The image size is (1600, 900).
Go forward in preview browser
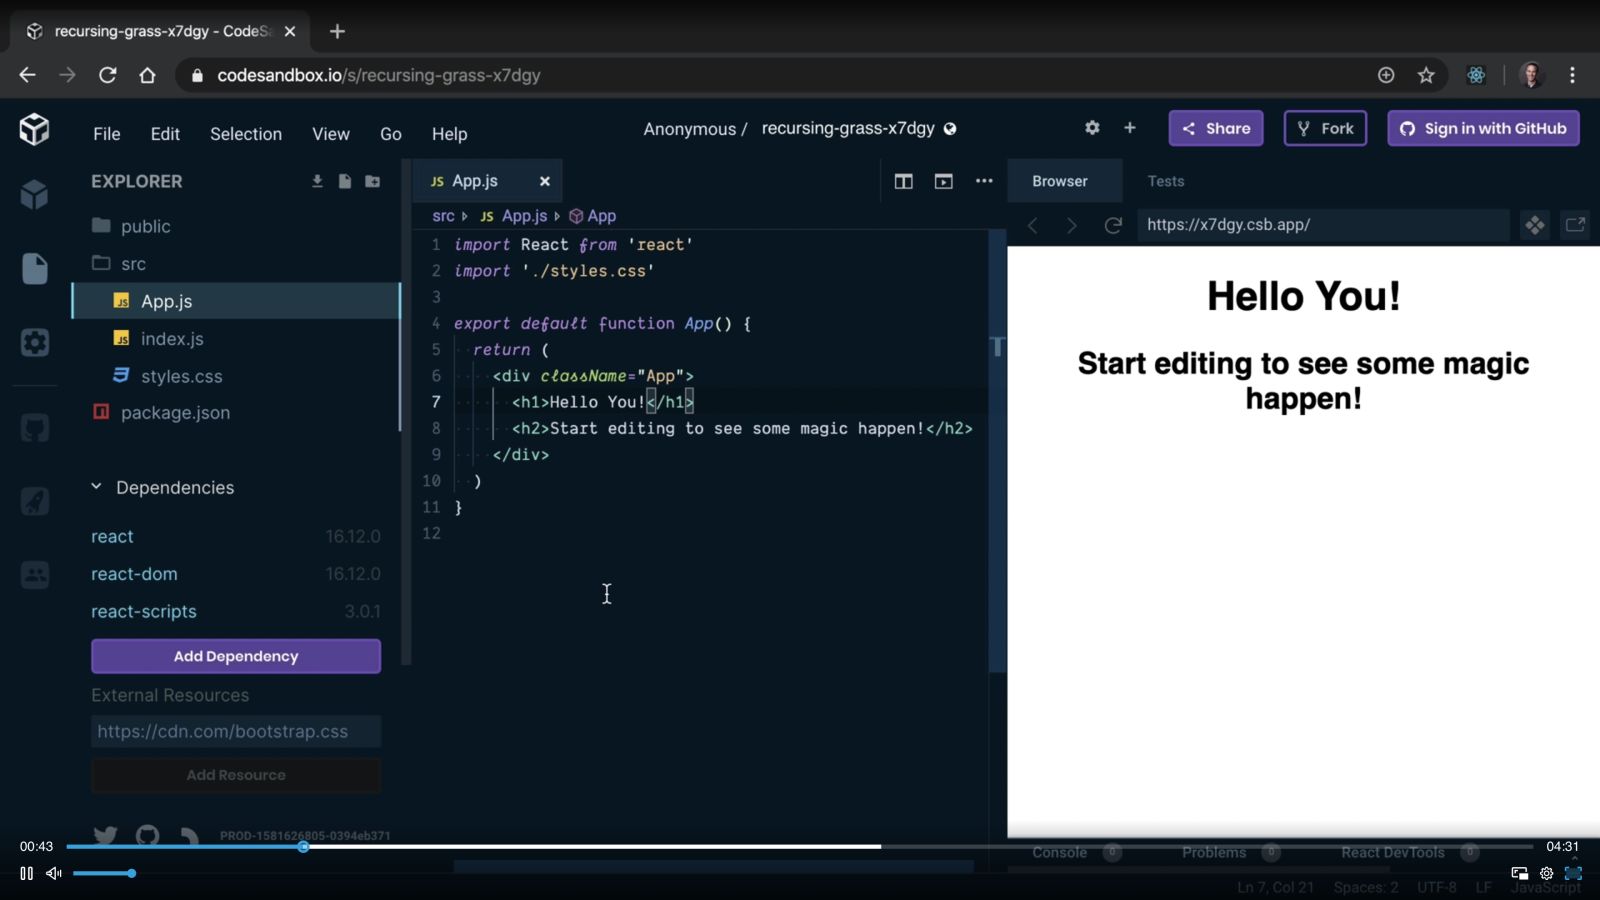pos(1072,225)
